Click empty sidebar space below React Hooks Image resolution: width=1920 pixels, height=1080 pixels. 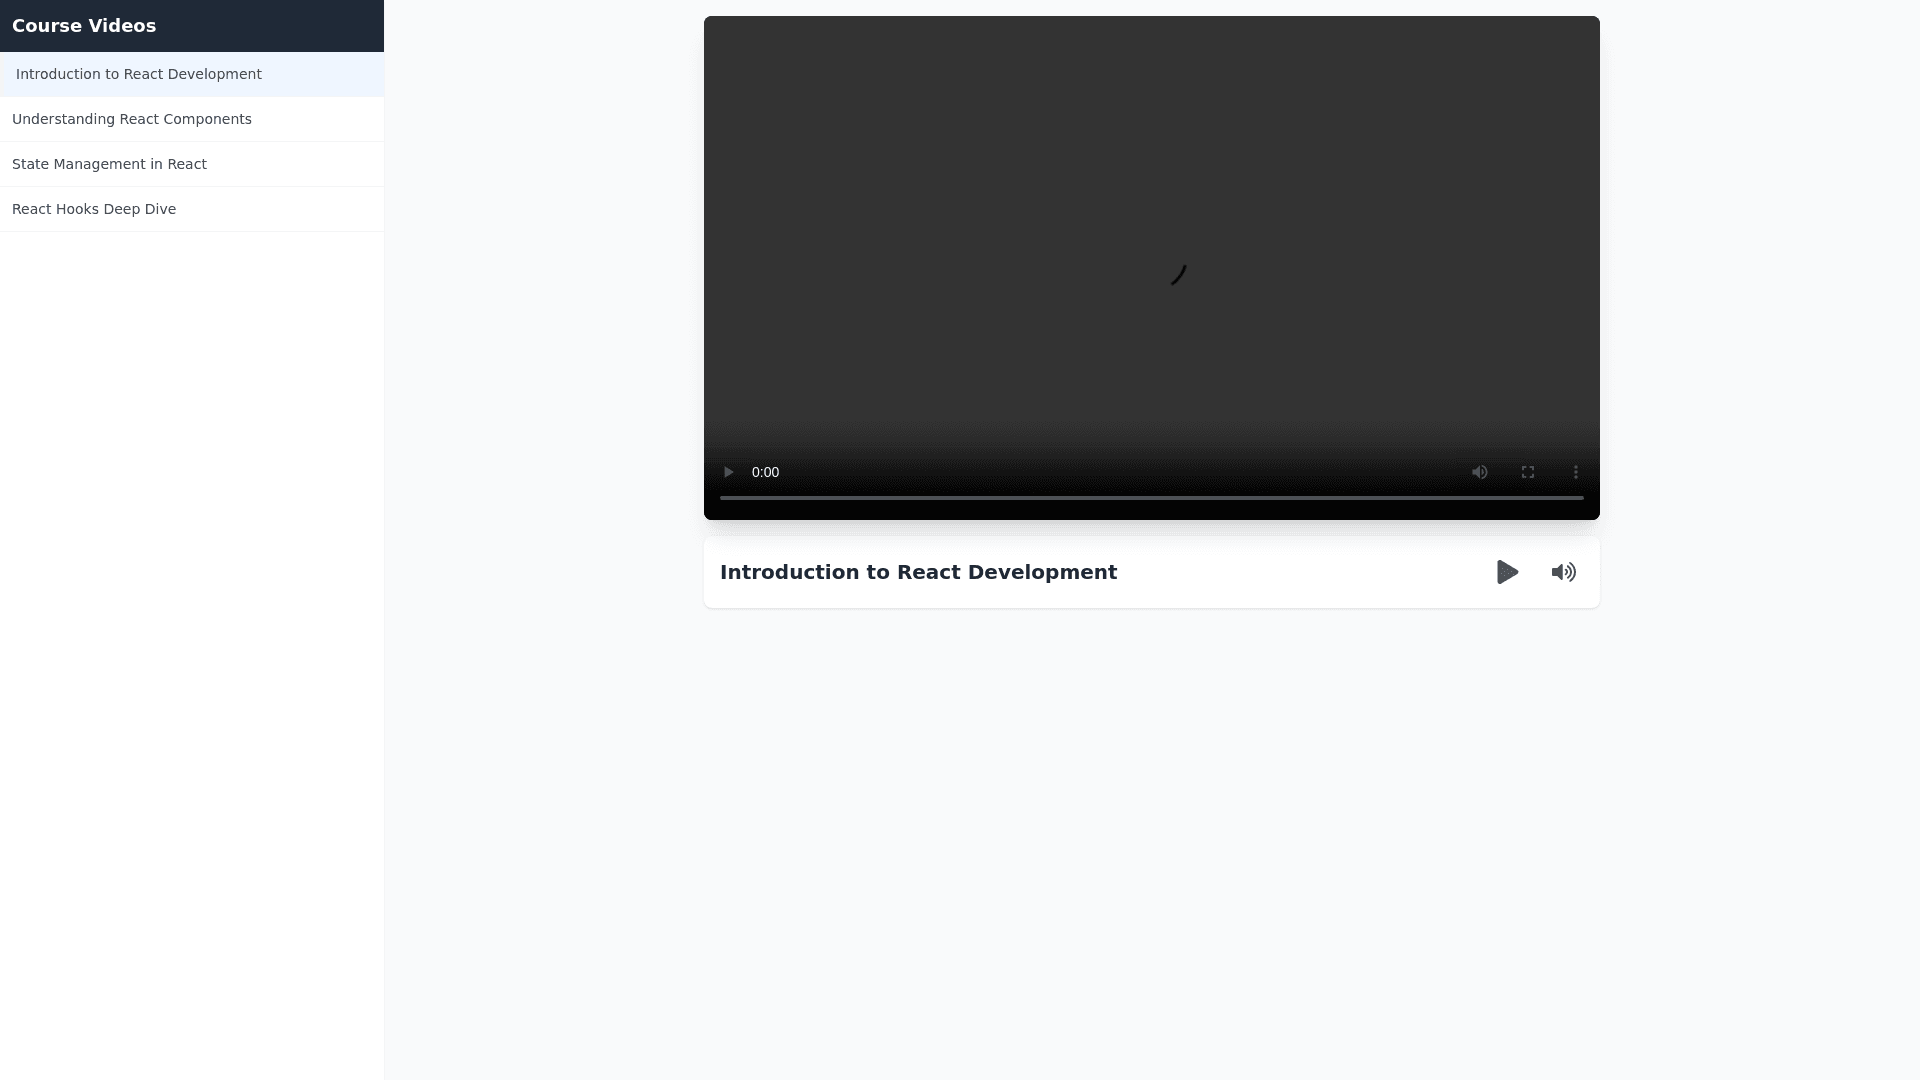tap(190, 600)
